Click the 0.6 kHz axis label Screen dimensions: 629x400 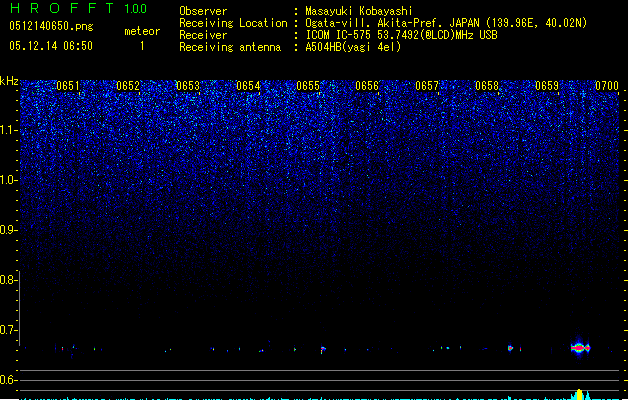coord(8,380)
